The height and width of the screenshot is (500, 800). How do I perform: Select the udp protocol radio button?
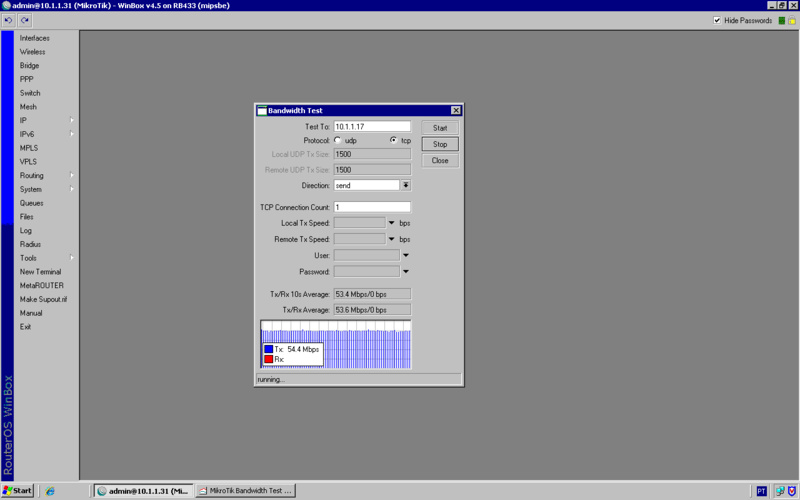pyautogui.click(x=338, y=140)
